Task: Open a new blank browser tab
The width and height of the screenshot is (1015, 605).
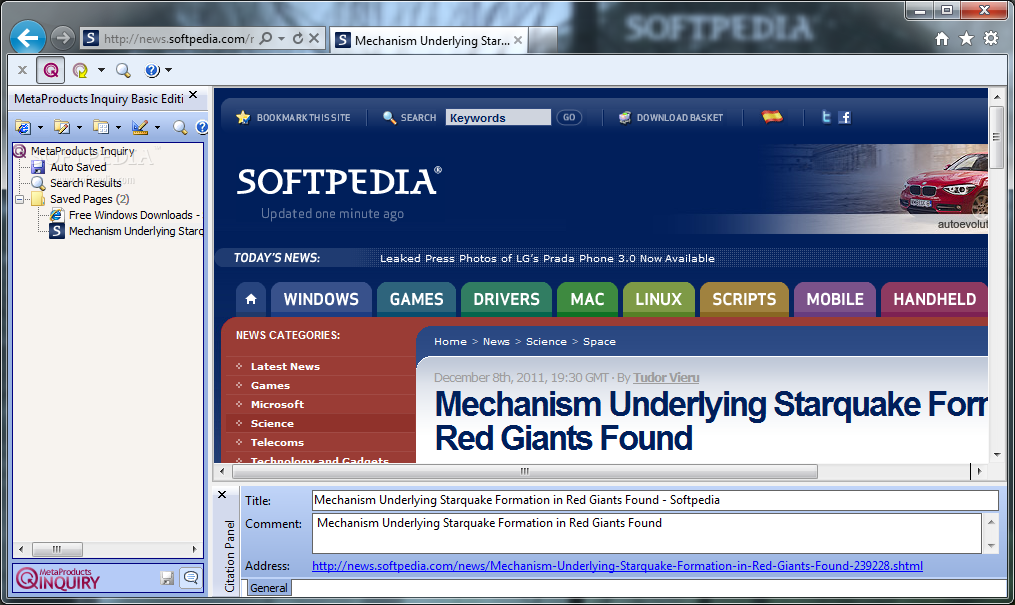Action: point(543,40)
